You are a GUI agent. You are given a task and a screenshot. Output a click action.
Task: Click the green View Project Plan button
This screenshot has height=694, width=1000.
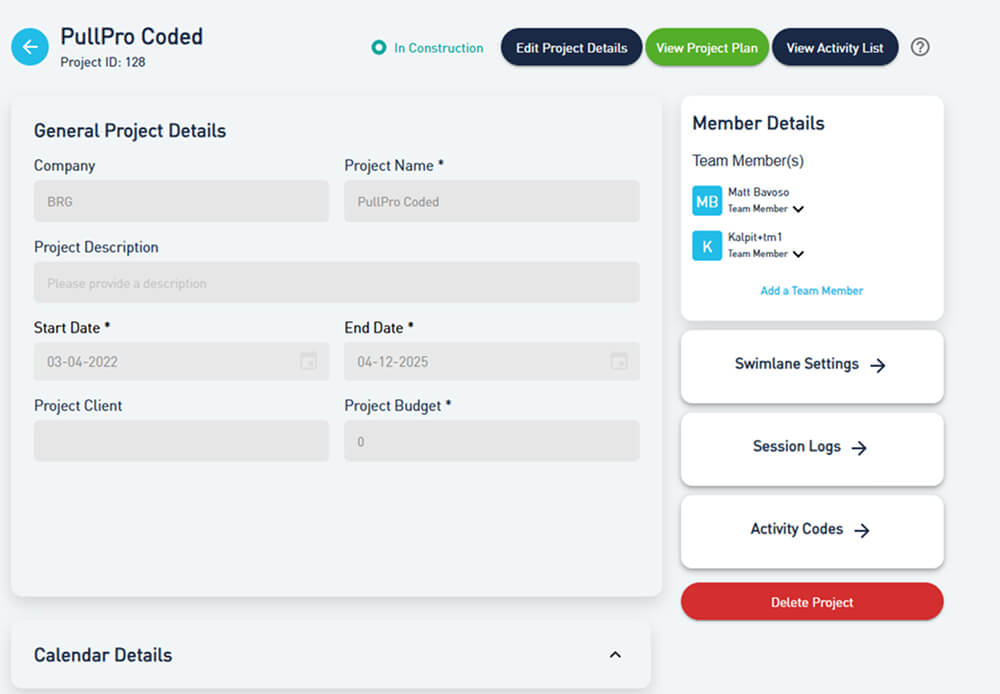[x=707, y=48]
